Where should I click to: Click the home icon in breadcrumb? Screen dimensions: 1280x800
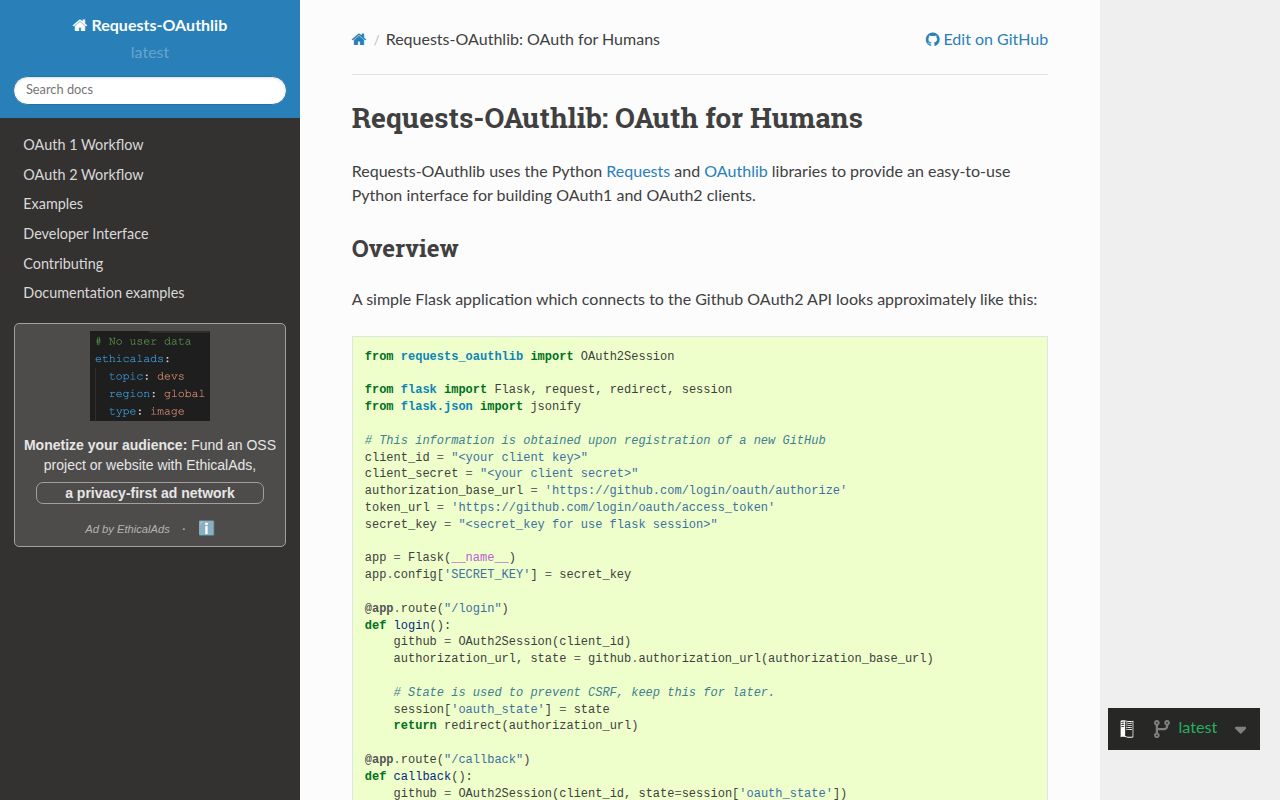359,40
